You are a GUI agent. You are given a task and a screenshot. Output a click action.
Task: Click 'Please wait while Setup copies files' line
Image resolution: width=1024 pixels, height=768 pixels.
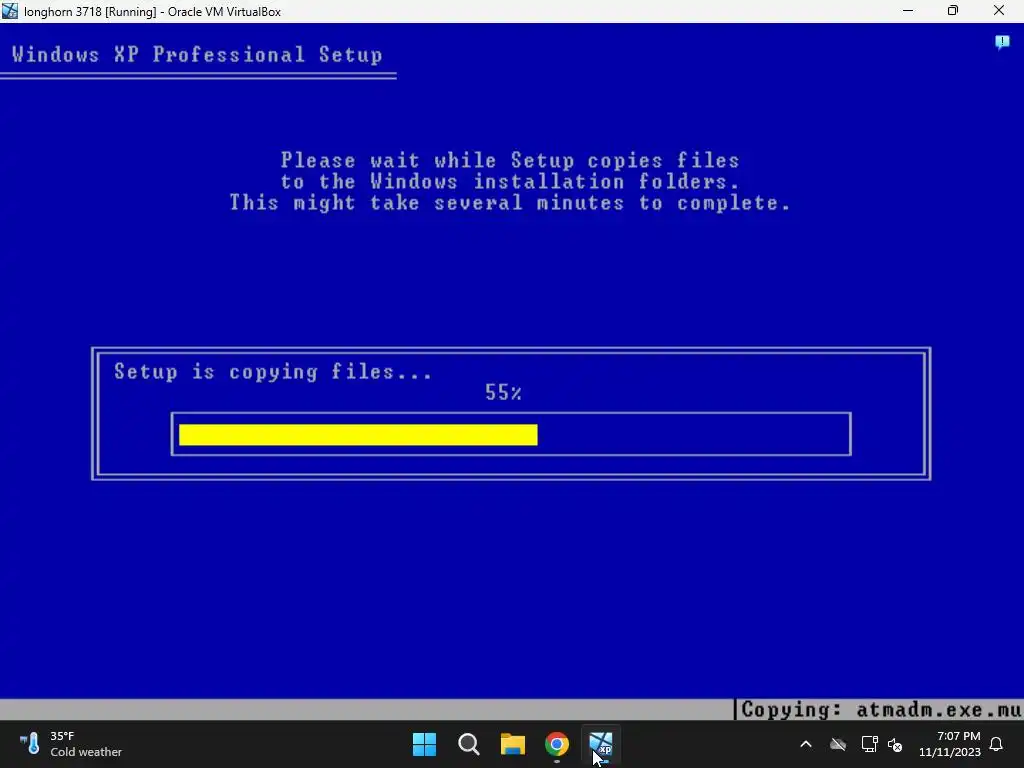coord(510,161)
